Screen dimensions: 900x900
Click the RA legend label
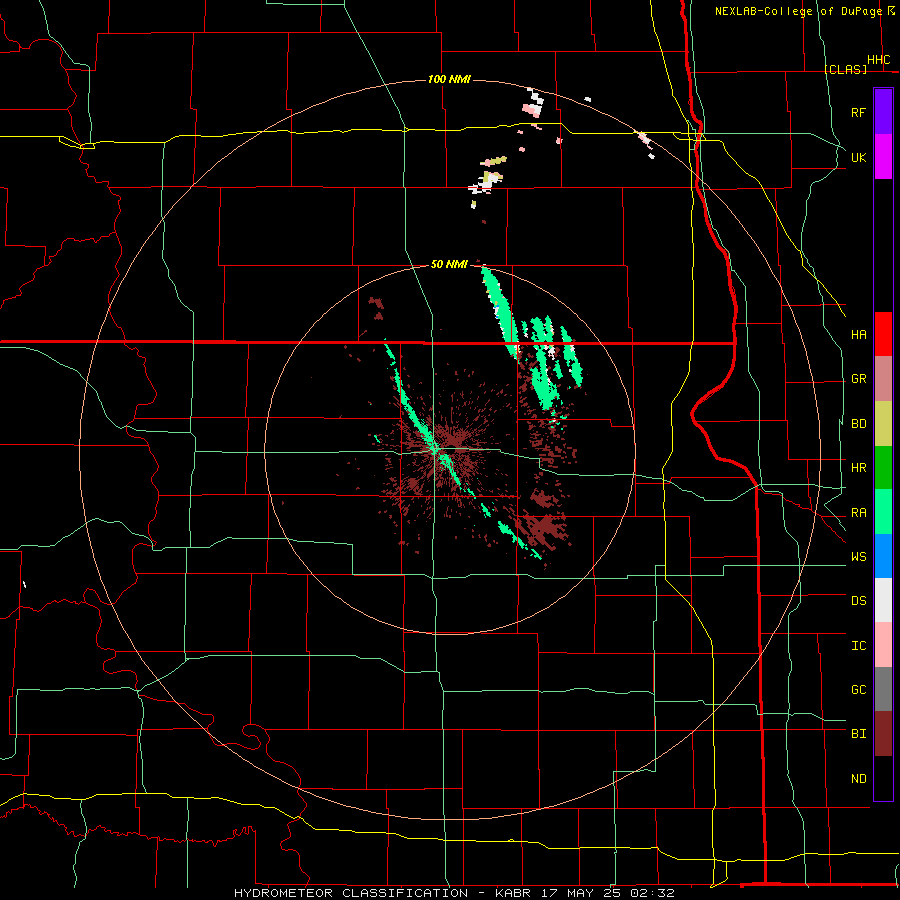[x=858, y=513]
